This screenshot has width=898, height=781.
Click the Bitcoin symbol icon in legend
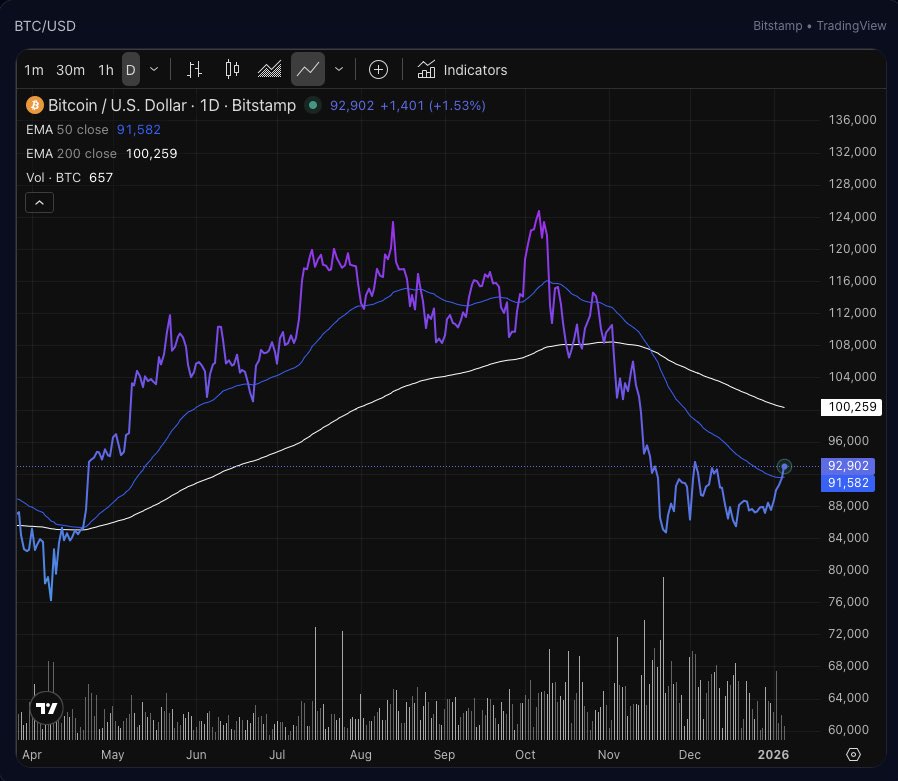(x=35, y=105)
